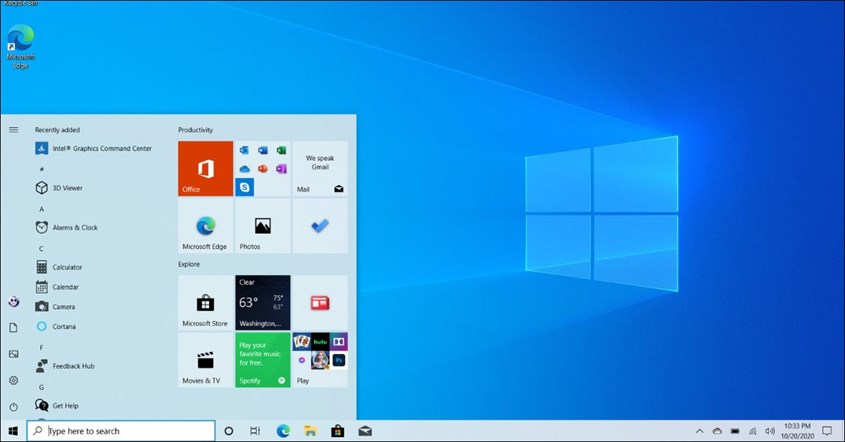This screenshot has width=845, height=442.
Task: Open the Office tile
Action: tap(205, 168)
